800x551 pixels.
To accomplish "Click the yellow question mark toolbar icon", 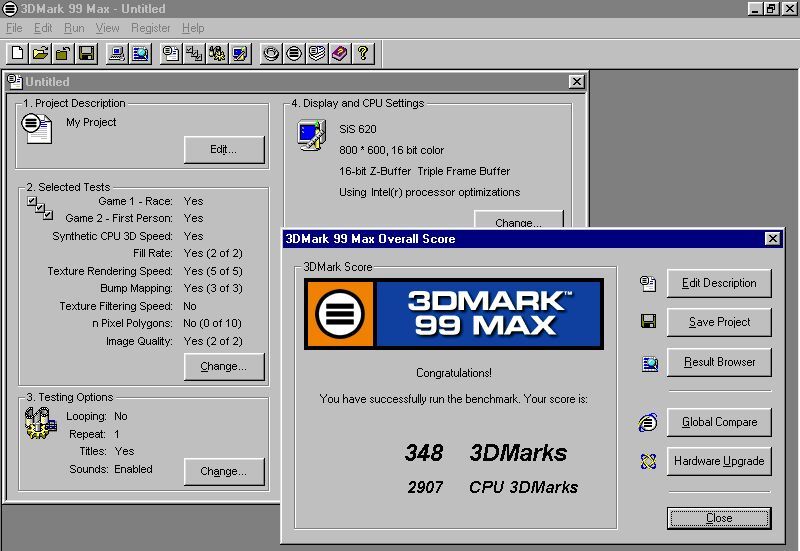I will (363, 54).
